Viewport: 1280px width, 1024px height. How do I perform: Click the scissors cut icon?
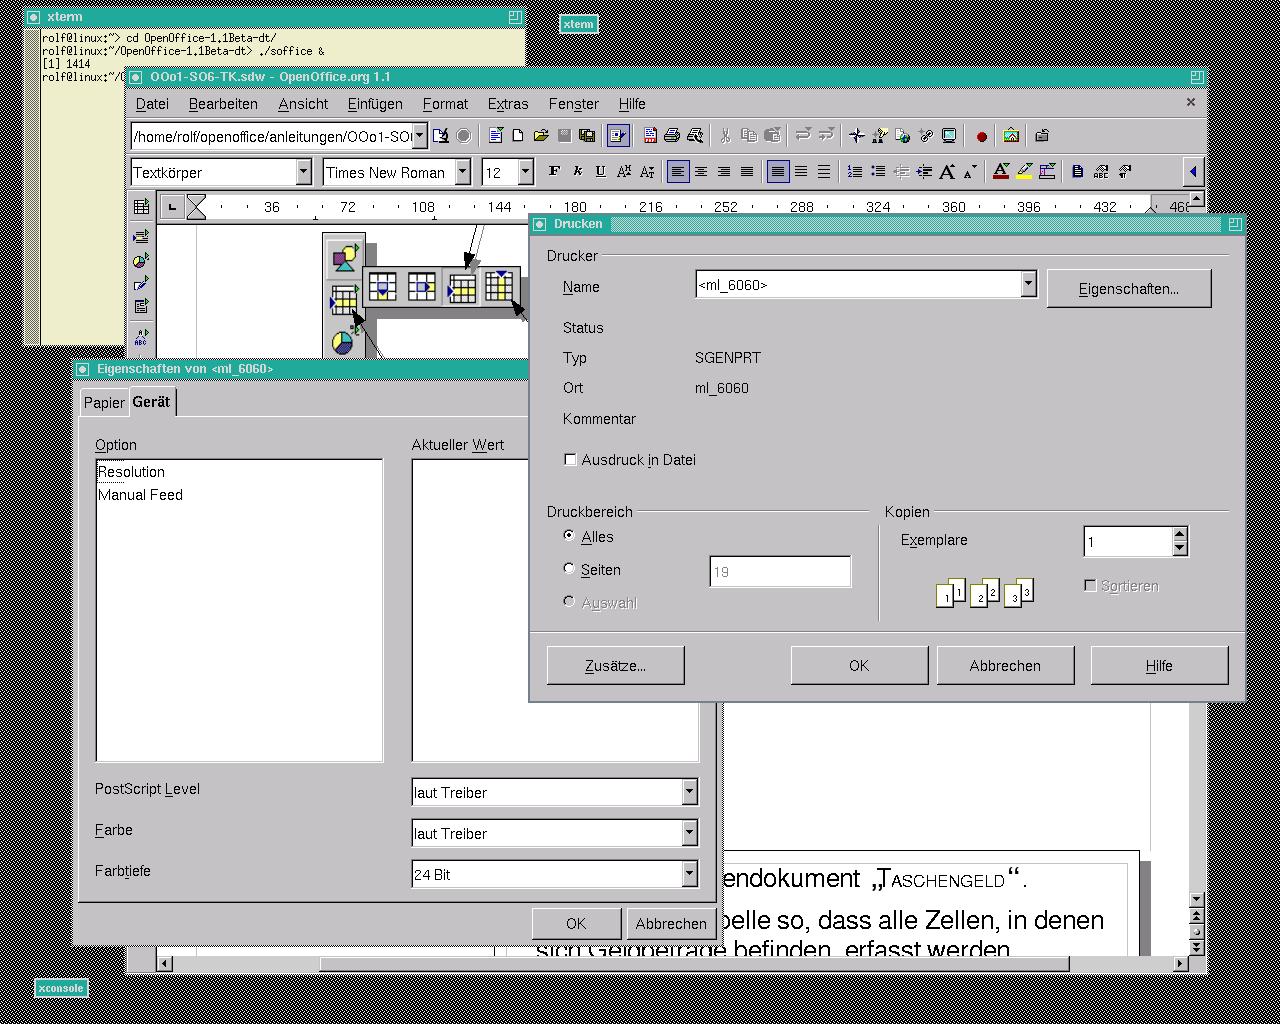[726, 136]
